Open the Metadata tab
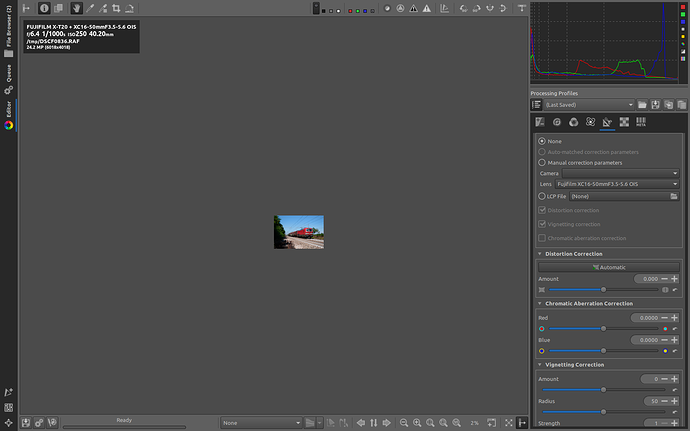690x431 pixels. point(641,122)
